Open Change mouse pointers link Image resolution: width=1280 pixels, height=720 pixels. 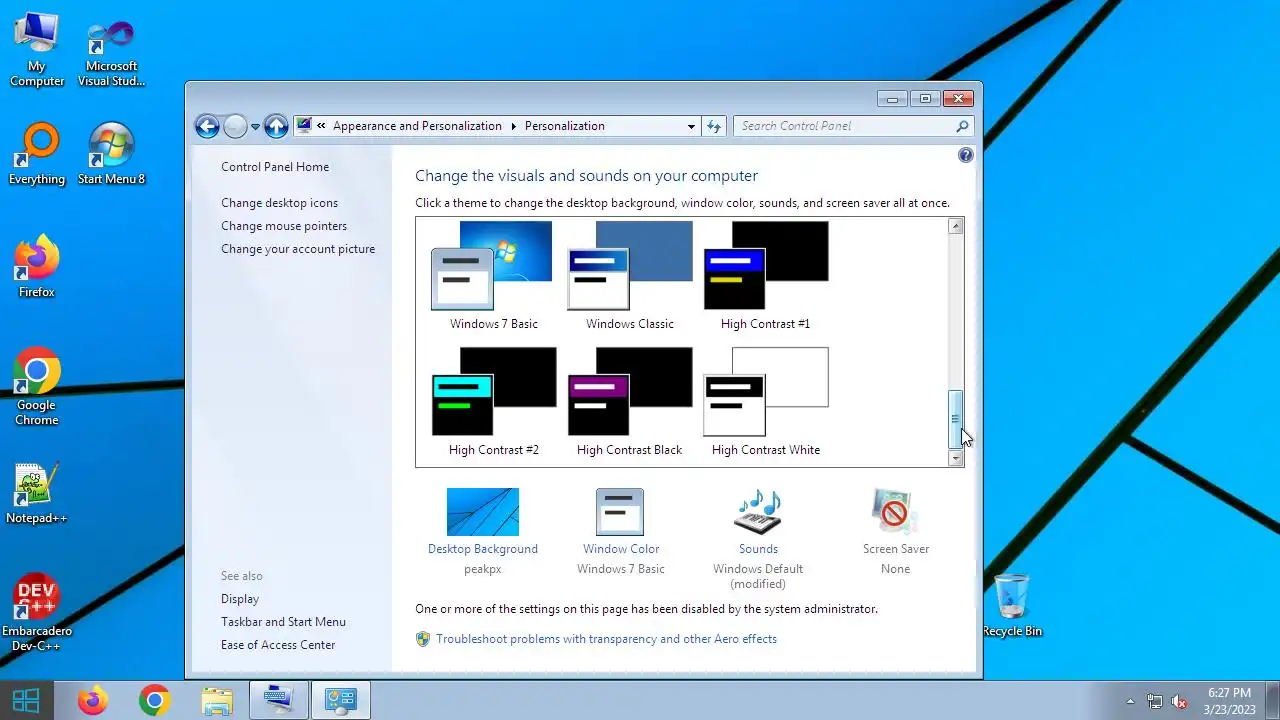pos(284,226)
